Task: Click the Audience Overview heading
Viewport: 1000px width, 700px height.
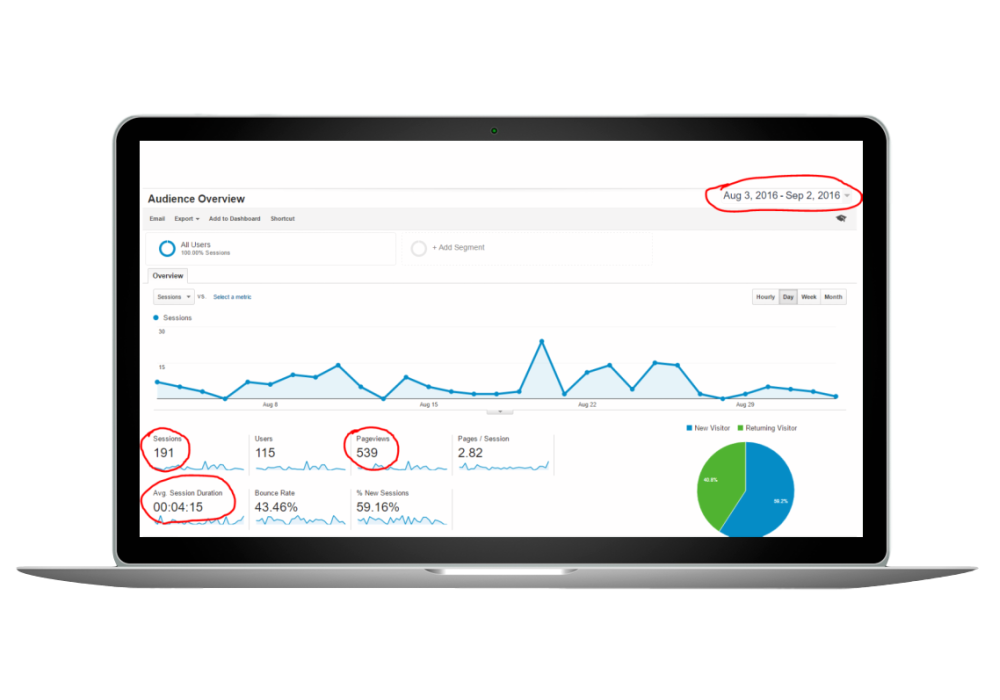Action: [196, 199]
